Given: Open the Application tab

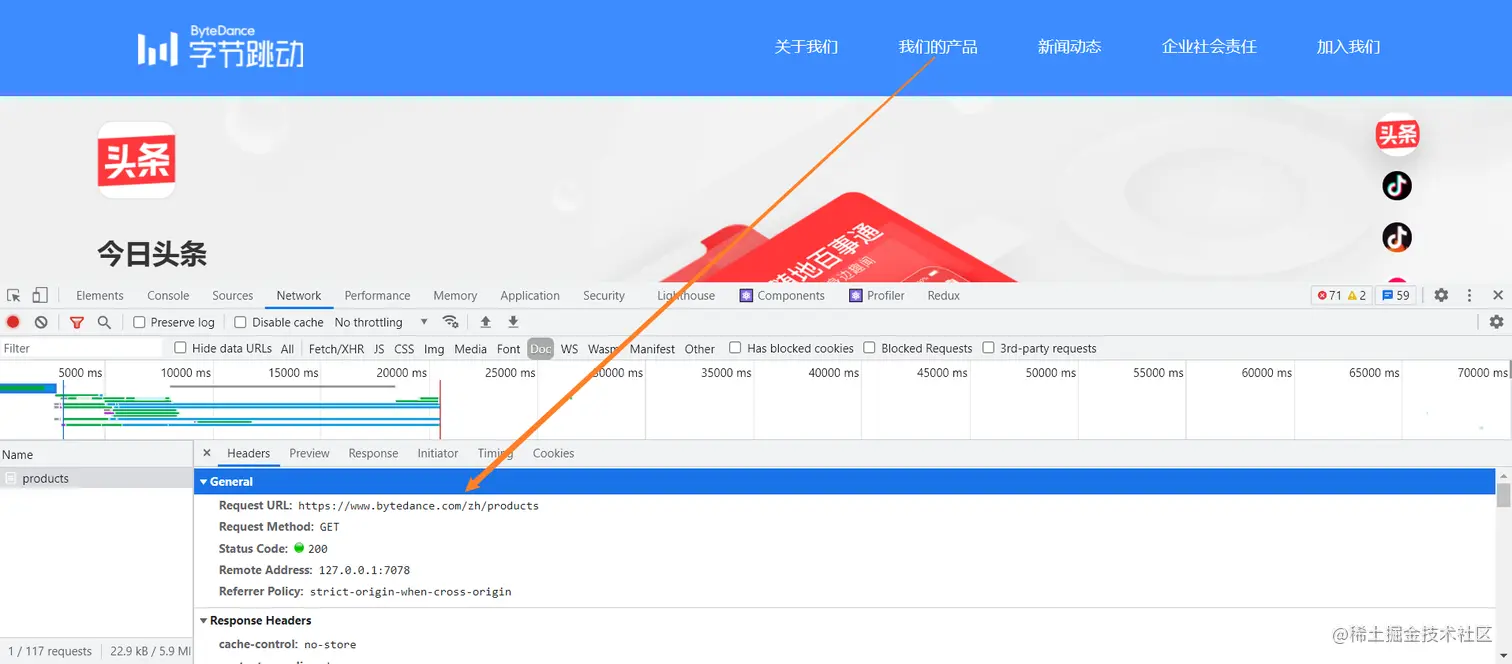Looking at the screenshot, I should (530, 295).
